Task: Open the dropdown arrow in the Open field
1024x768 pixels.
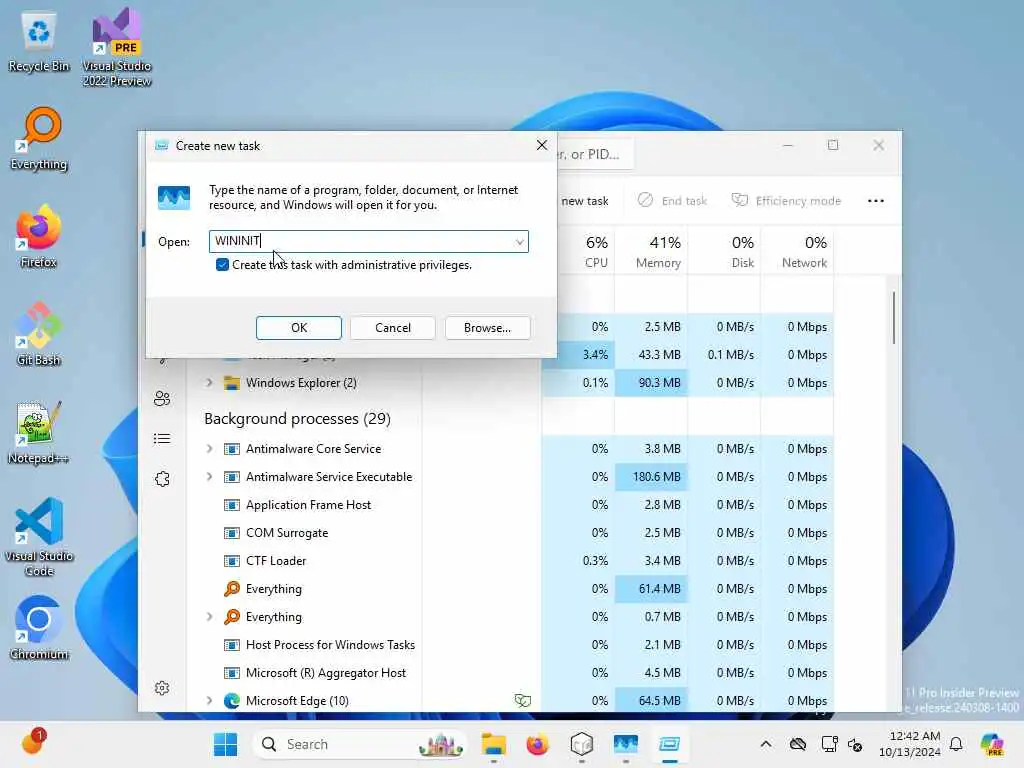Action: coord(519,242)
